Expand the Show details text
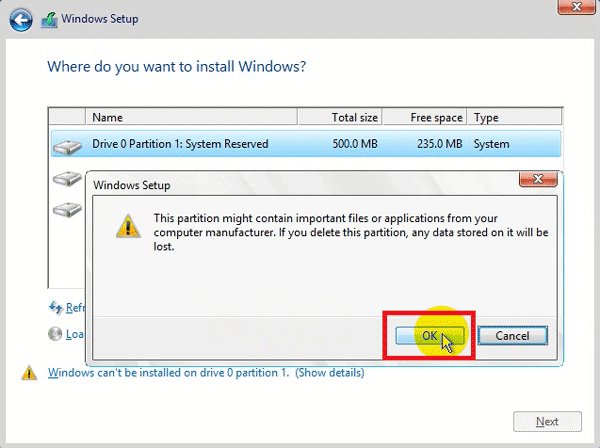The width and height of the screenshot is (600, 448). pyautogui.click(x=330, y=373)
